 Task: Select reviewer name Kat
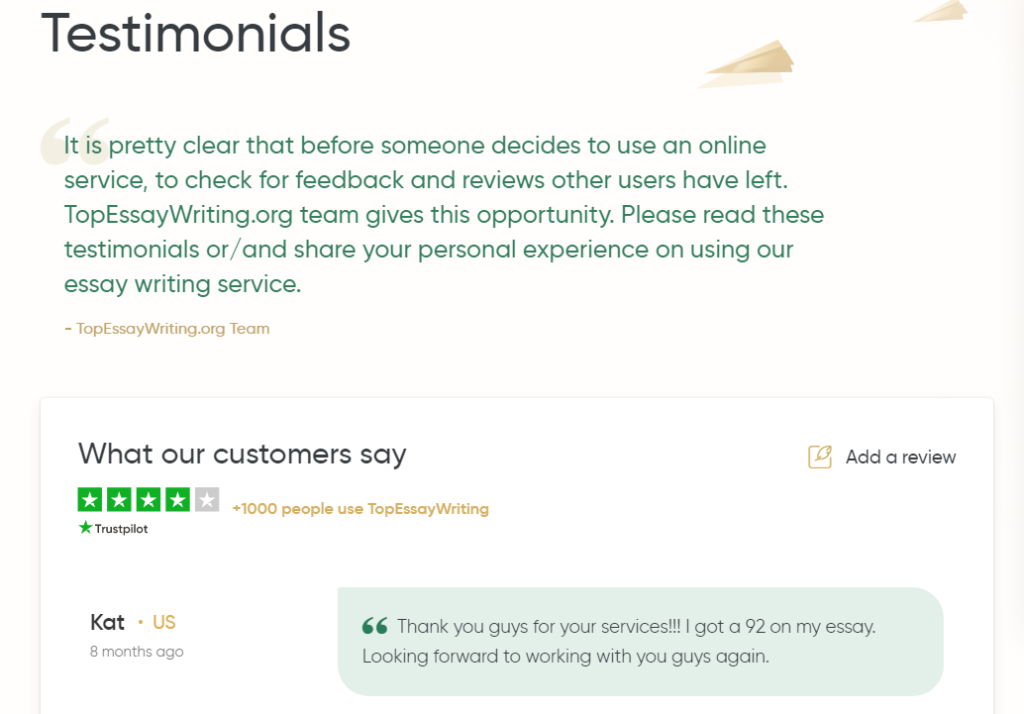coord(107,622)
